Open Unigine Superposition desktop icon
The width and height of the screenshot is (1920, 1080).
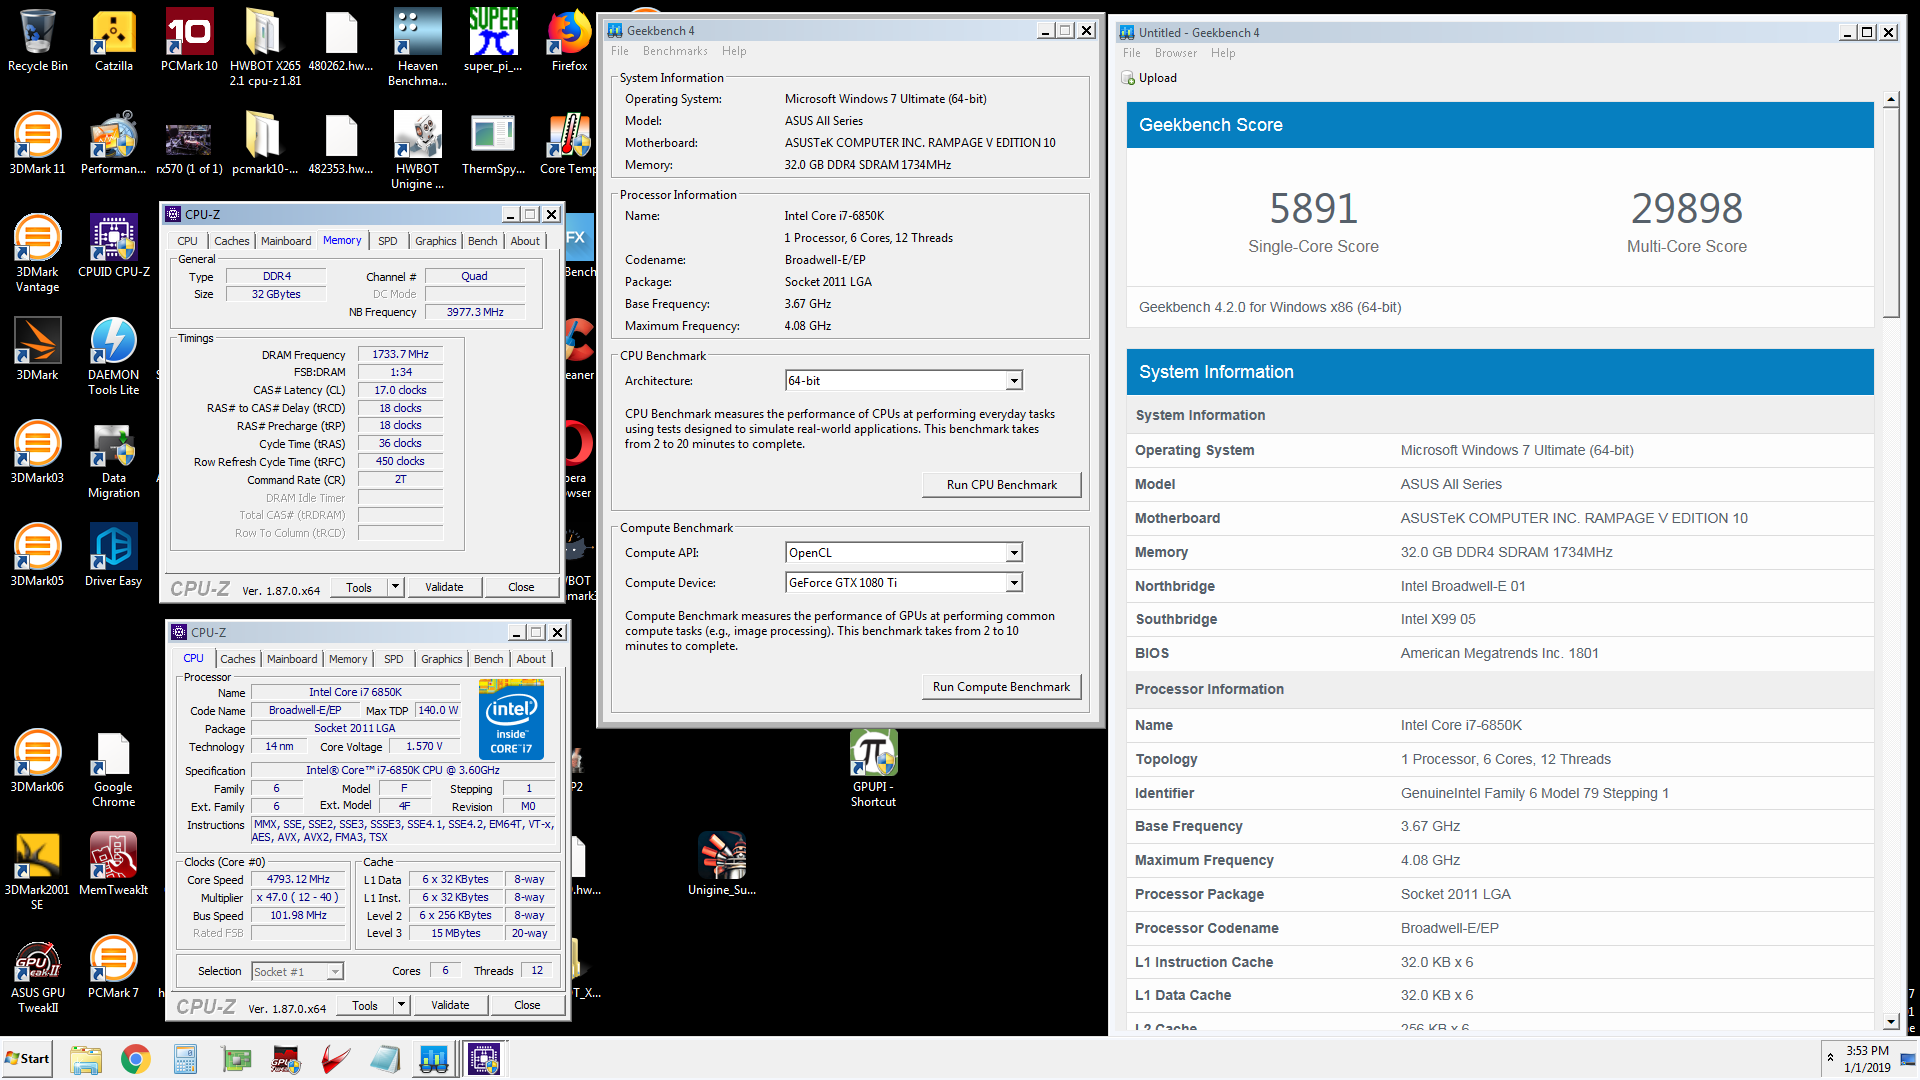click(721, 864)
